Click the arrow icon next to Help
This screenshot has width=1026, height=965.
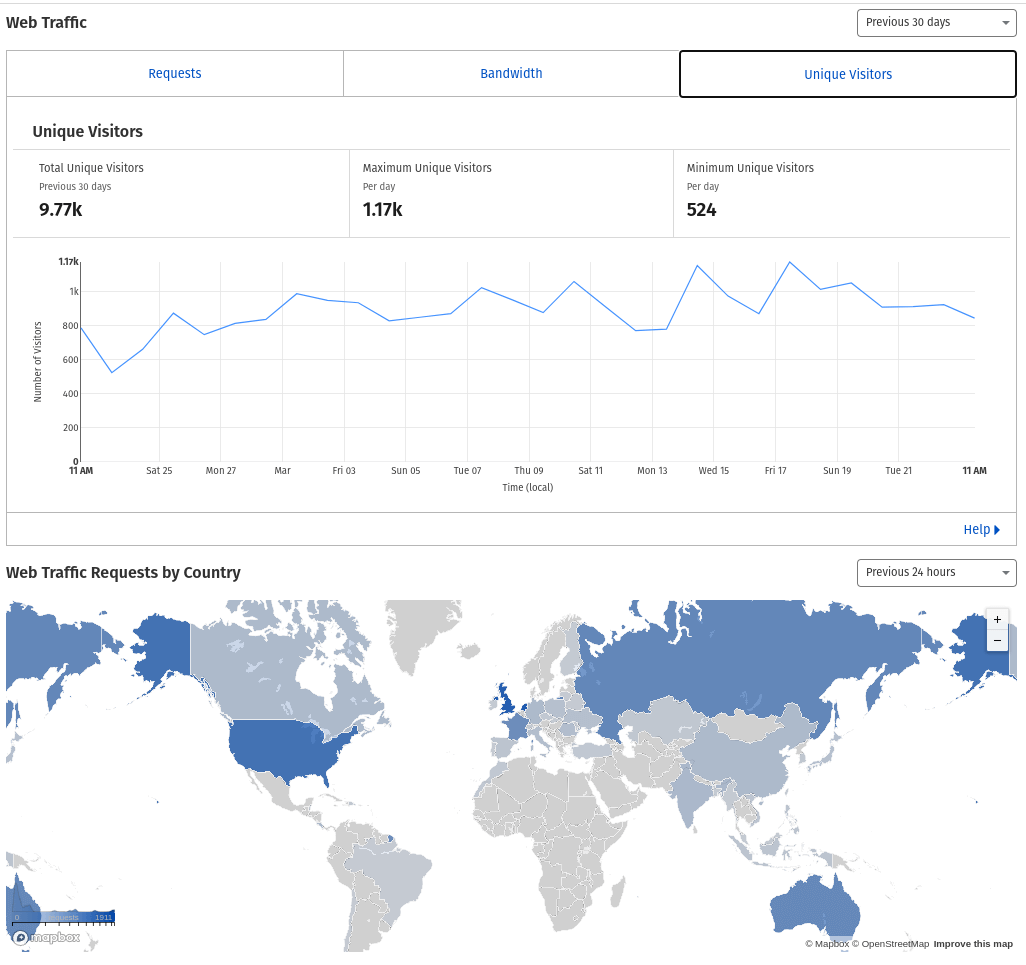997,530
